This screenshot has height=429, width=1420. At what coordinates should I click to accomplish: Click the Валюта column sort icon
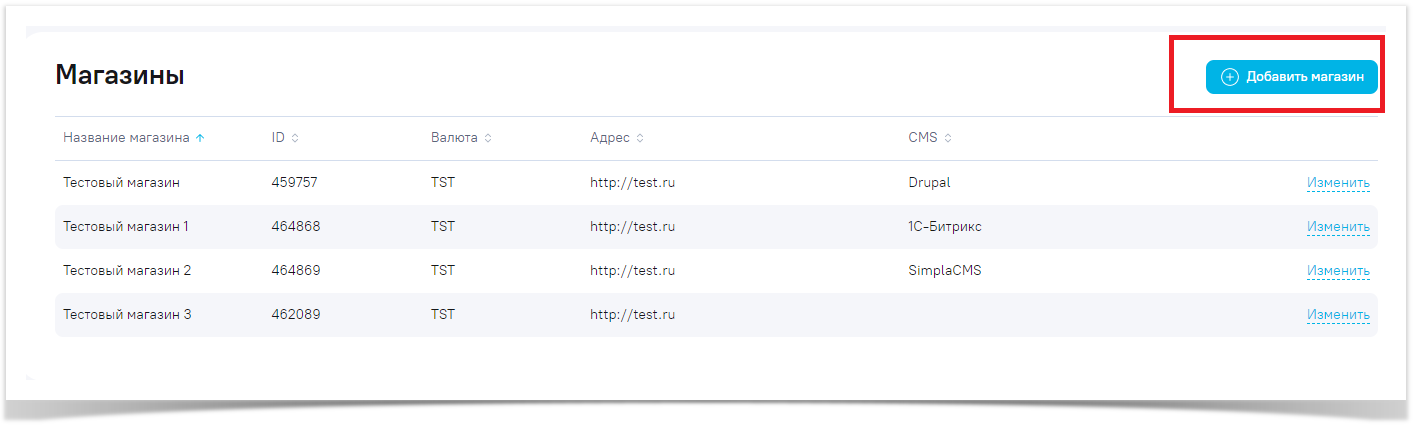pos(488,138)
